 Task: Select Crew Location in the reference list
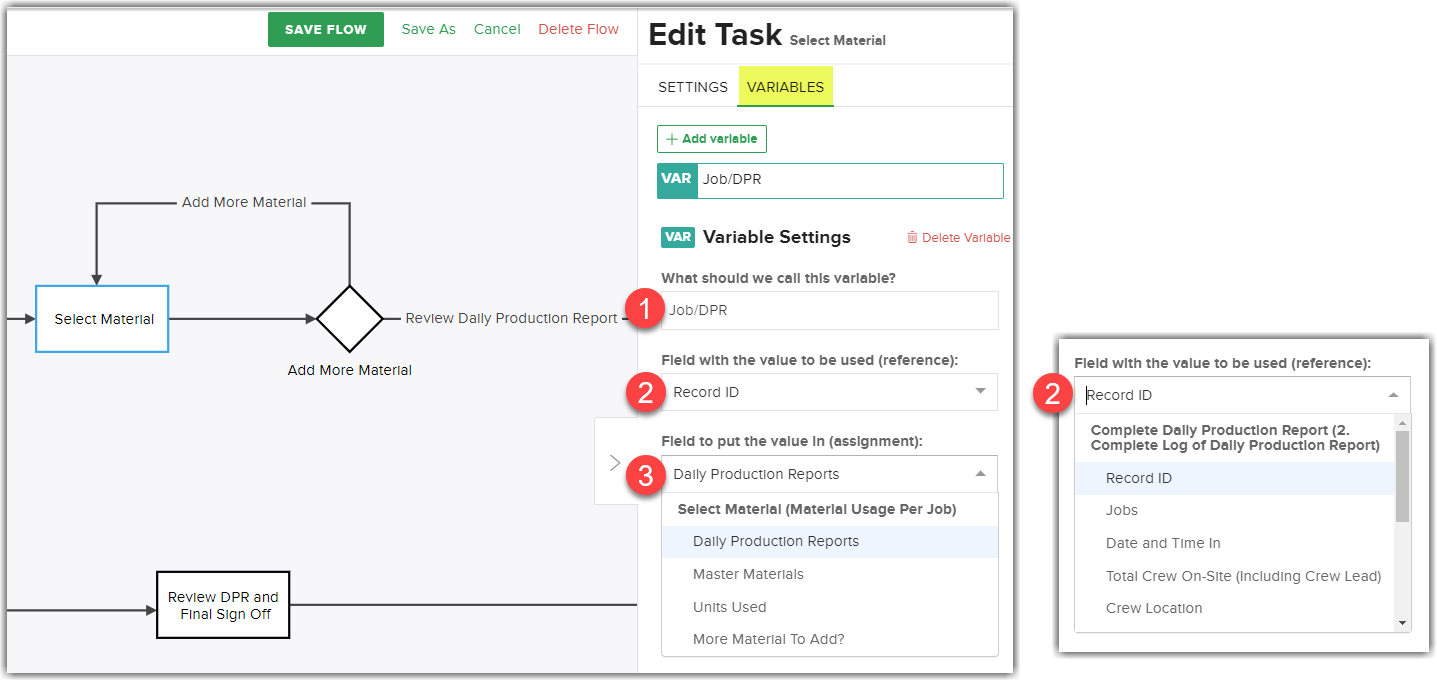1235,608
